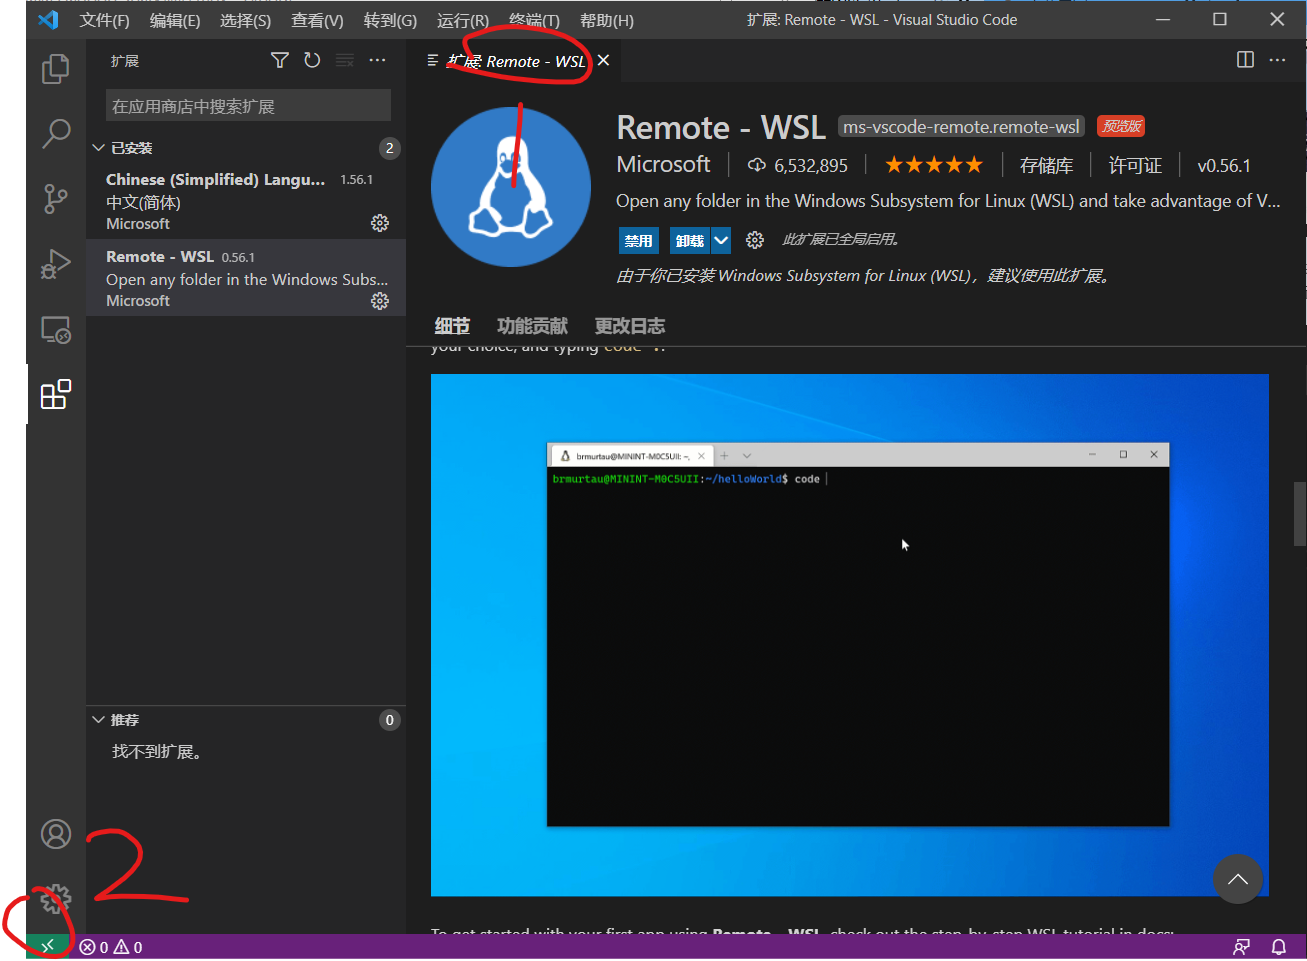Click the 预览版 preview badge

(x=1121, y=126)
